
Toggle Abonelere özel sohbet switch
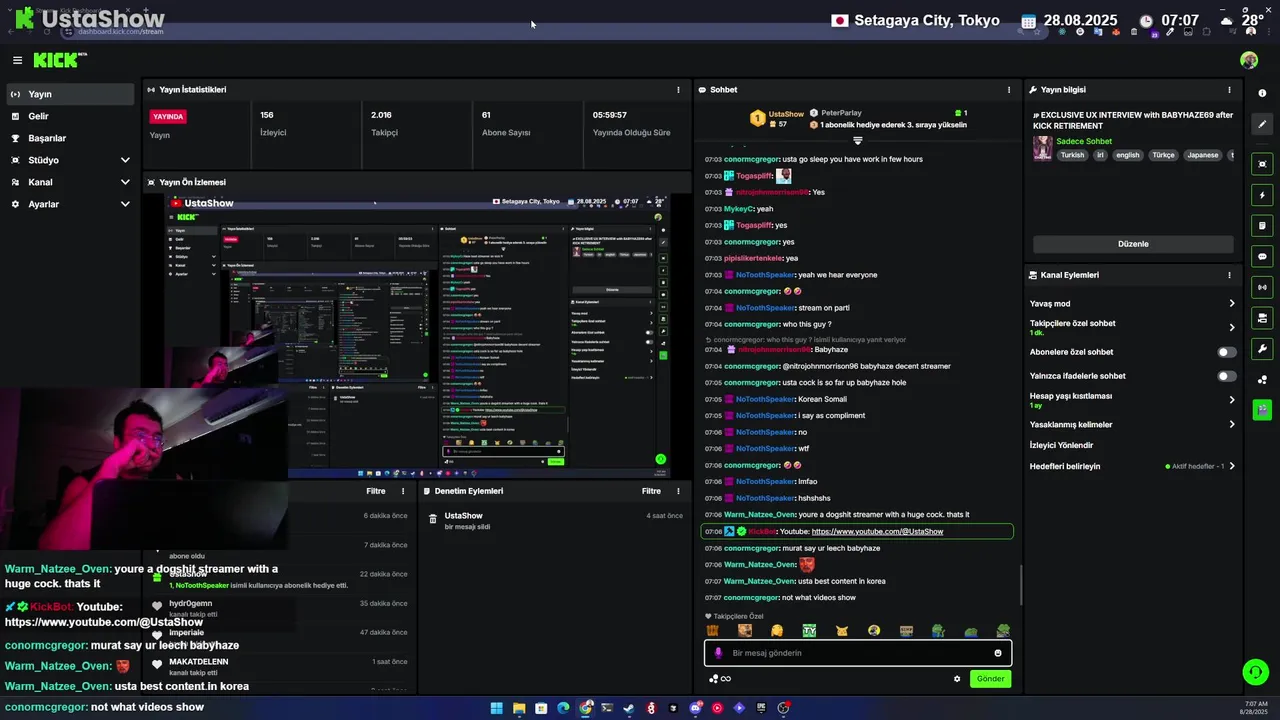(1226, 352)
